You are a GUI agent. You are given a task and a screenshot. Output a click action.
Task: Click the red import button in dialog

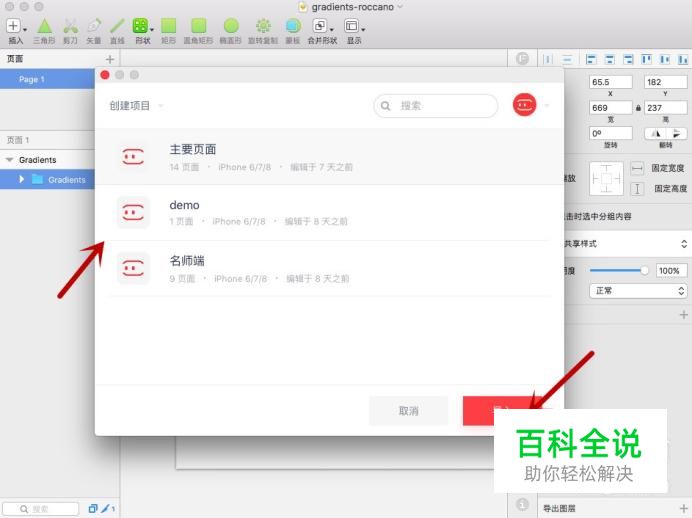pos(501,411)
